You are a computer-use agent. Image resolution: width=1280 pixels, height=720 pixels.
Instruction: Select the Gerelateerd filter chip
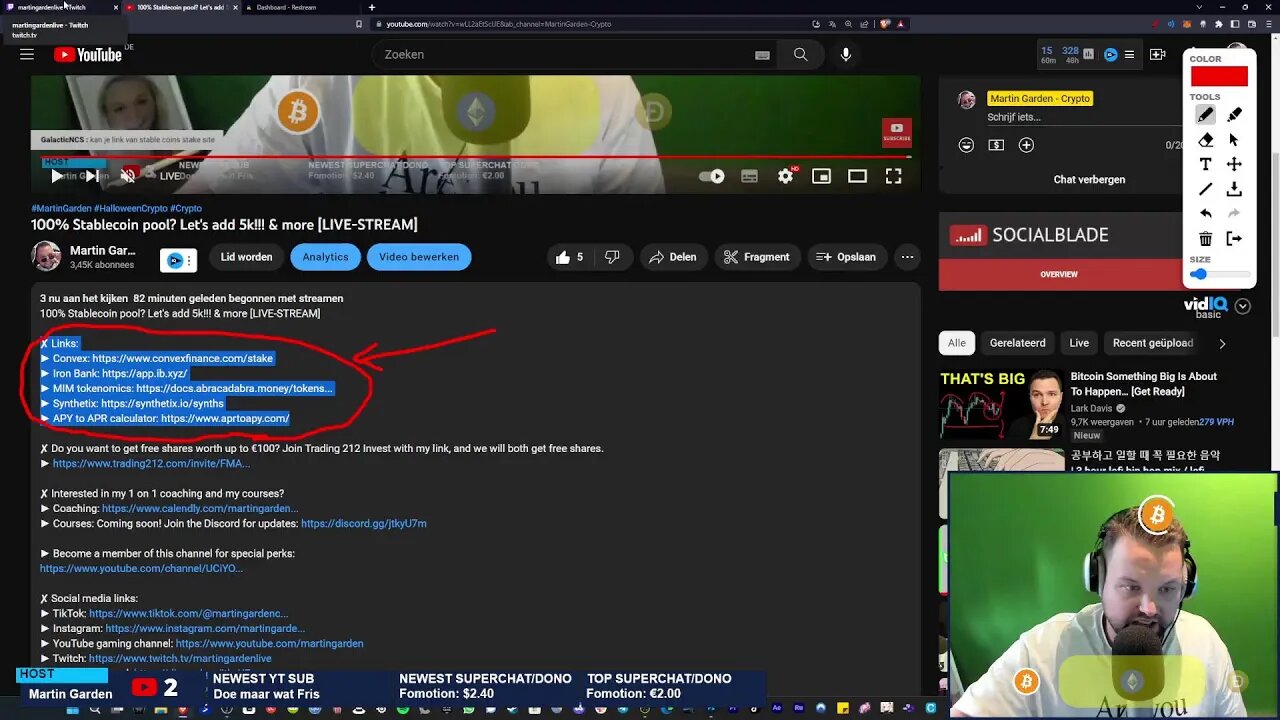point(1017,343)
